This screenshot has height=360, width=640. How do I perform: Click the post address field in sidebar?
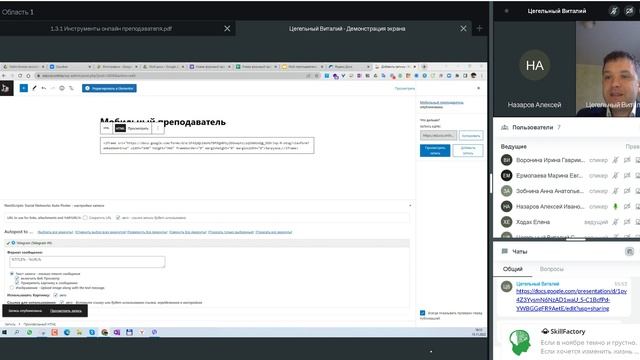click(x=438, y=135)
